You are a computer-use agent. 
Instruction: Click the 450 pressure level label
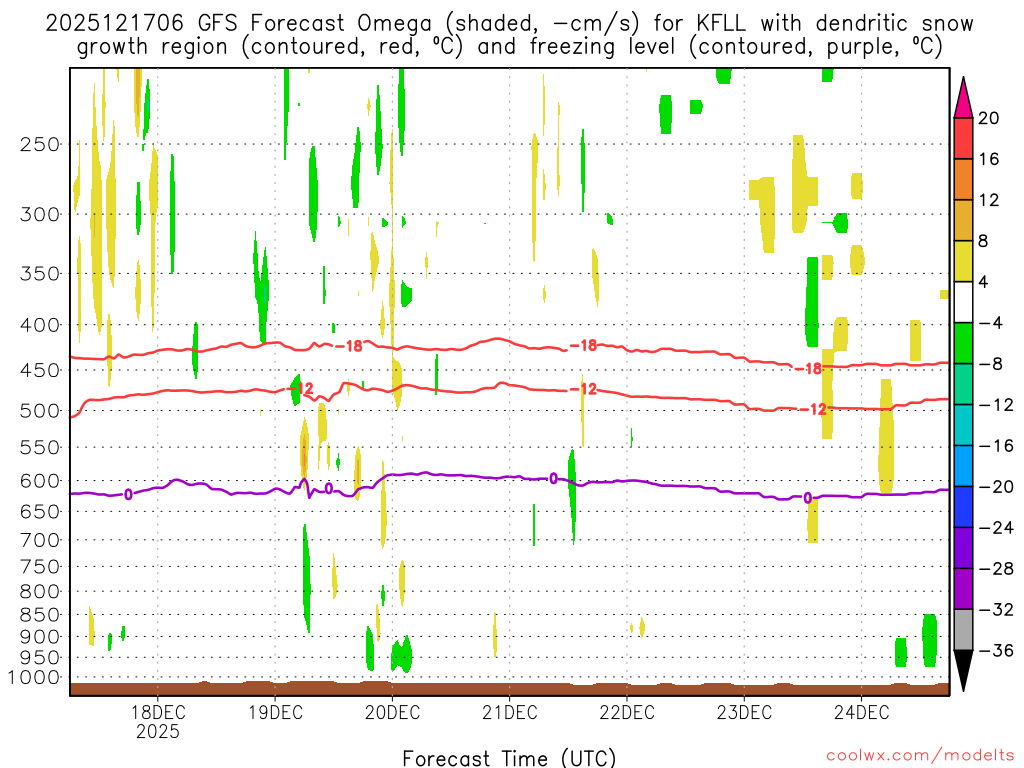(40, 370)
